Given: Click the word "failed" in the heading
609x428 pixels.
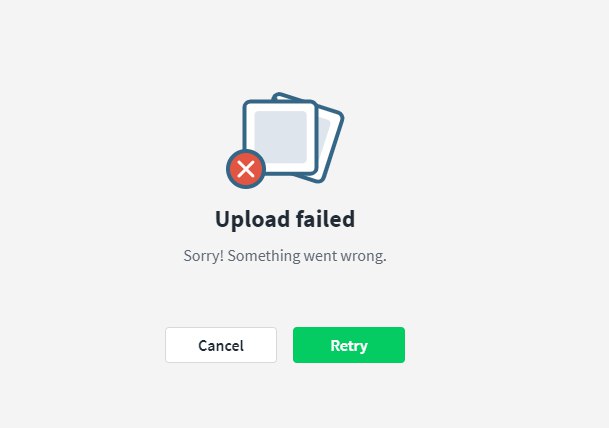Looking at the screenshot, I should [x=325, y=218].
